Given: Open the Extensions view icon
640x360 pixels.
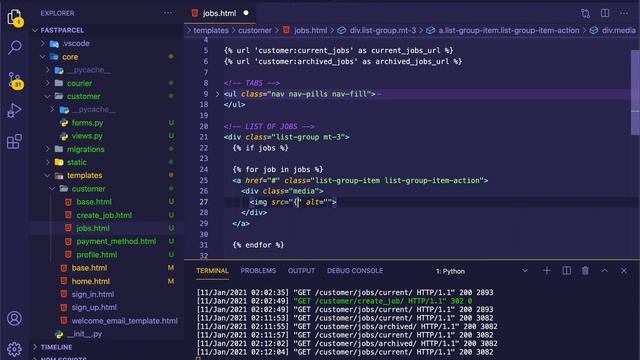Looking at the screenshot, I should (14, 141).
